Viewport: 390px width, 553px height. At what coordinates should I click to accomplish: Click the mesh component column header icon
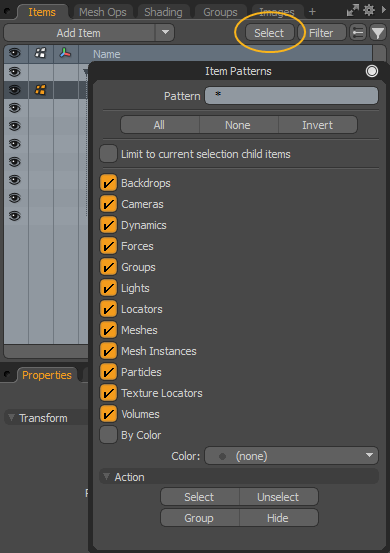pyautogui.click(x=40, y=54)
